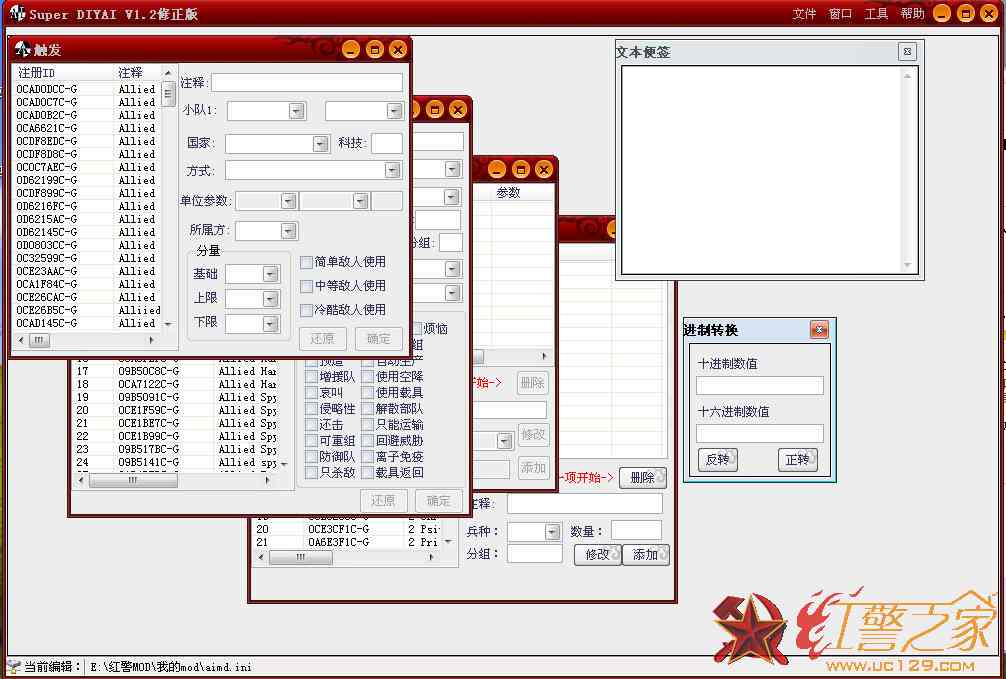Select the row 0CAD0DCC-G in 触发 list

coord(87,89)
